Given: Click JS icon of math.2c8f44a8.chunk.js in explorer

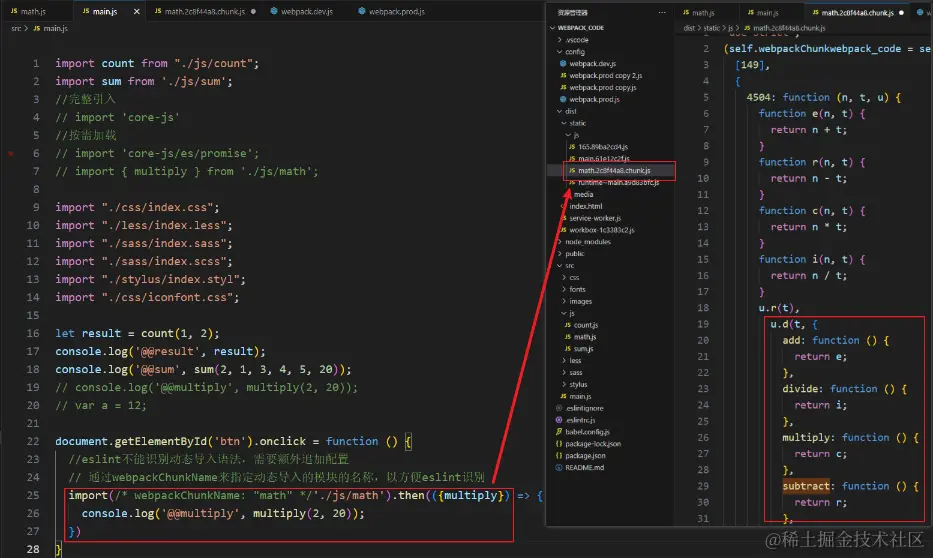Looking at the screenshot, I should [572, 170].
